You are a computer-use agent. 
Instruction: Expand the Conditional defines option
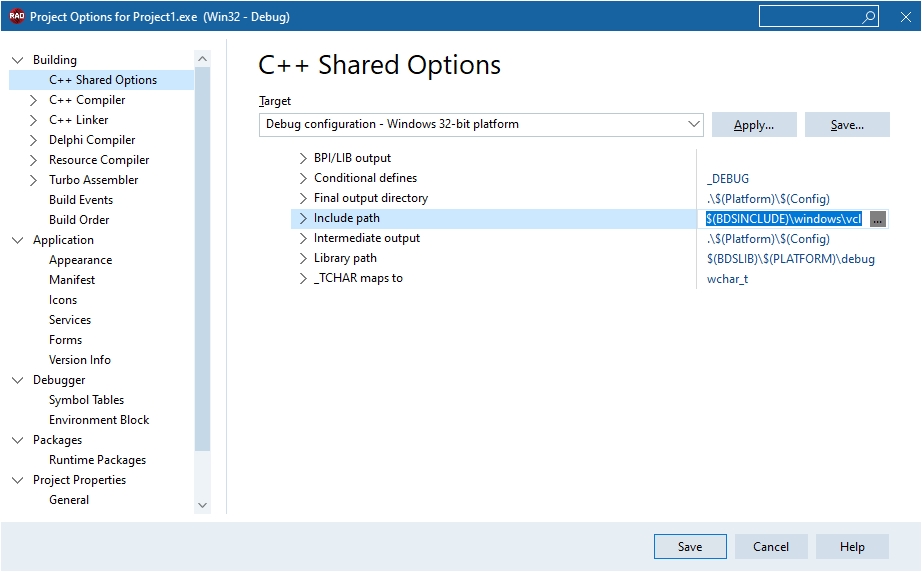(x=303, y=178)
